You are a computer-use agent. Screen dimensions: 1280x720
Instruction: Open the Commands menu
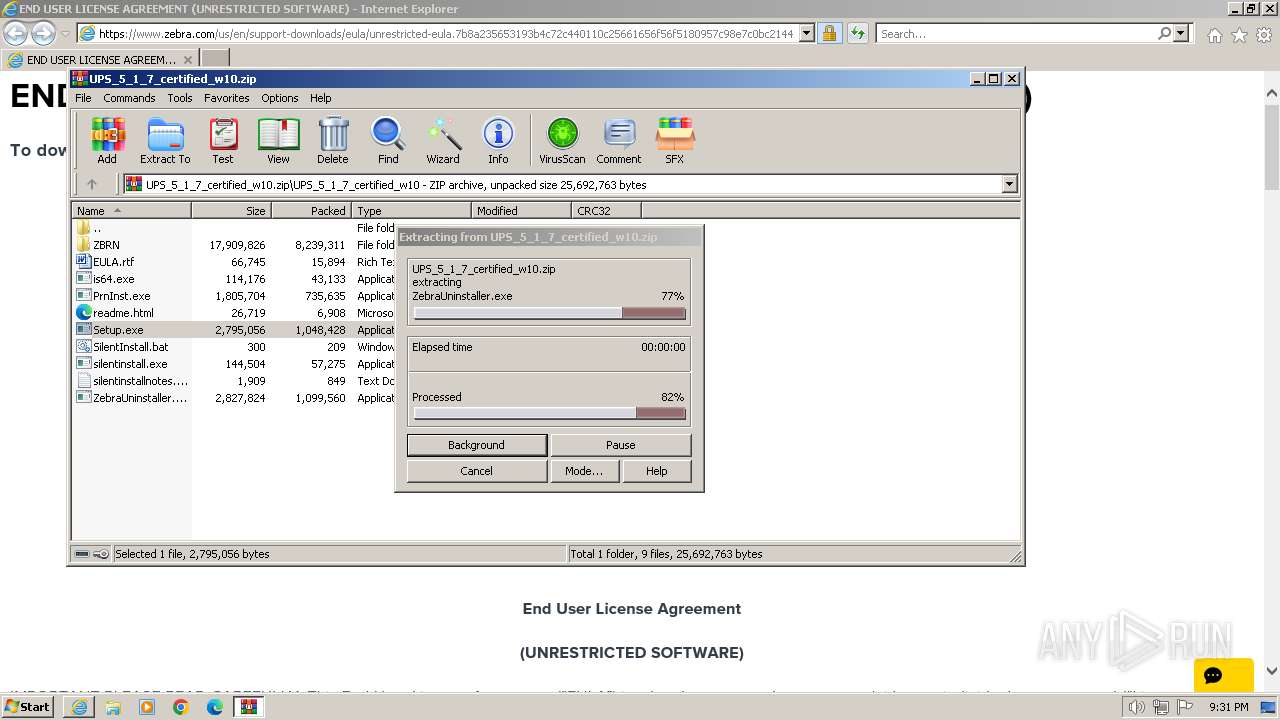pos(129,98)
